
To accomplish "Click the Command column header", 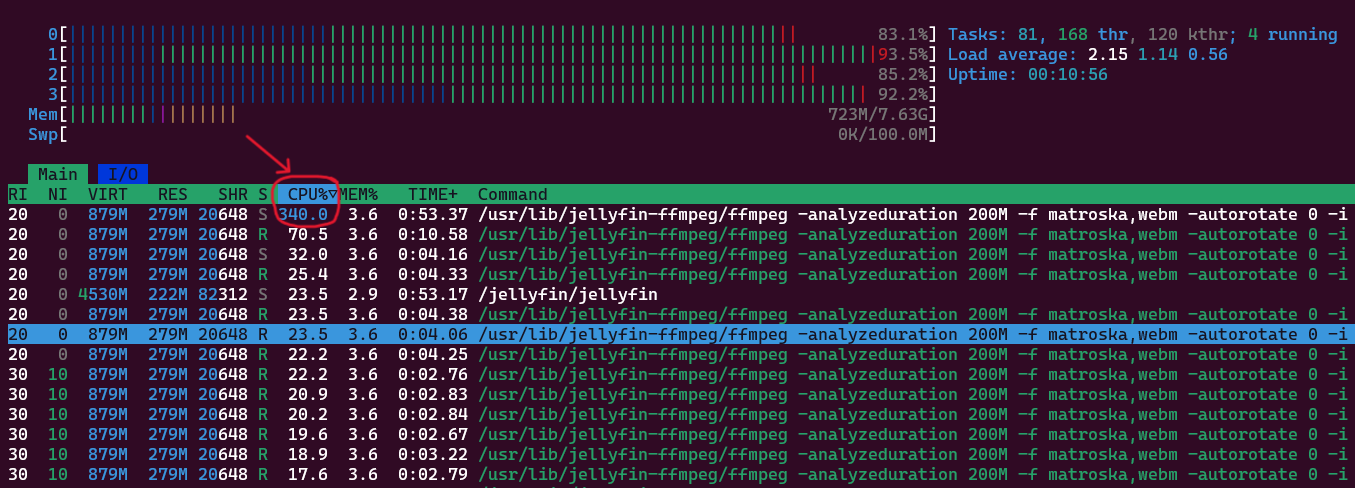I will pos(512,194).
